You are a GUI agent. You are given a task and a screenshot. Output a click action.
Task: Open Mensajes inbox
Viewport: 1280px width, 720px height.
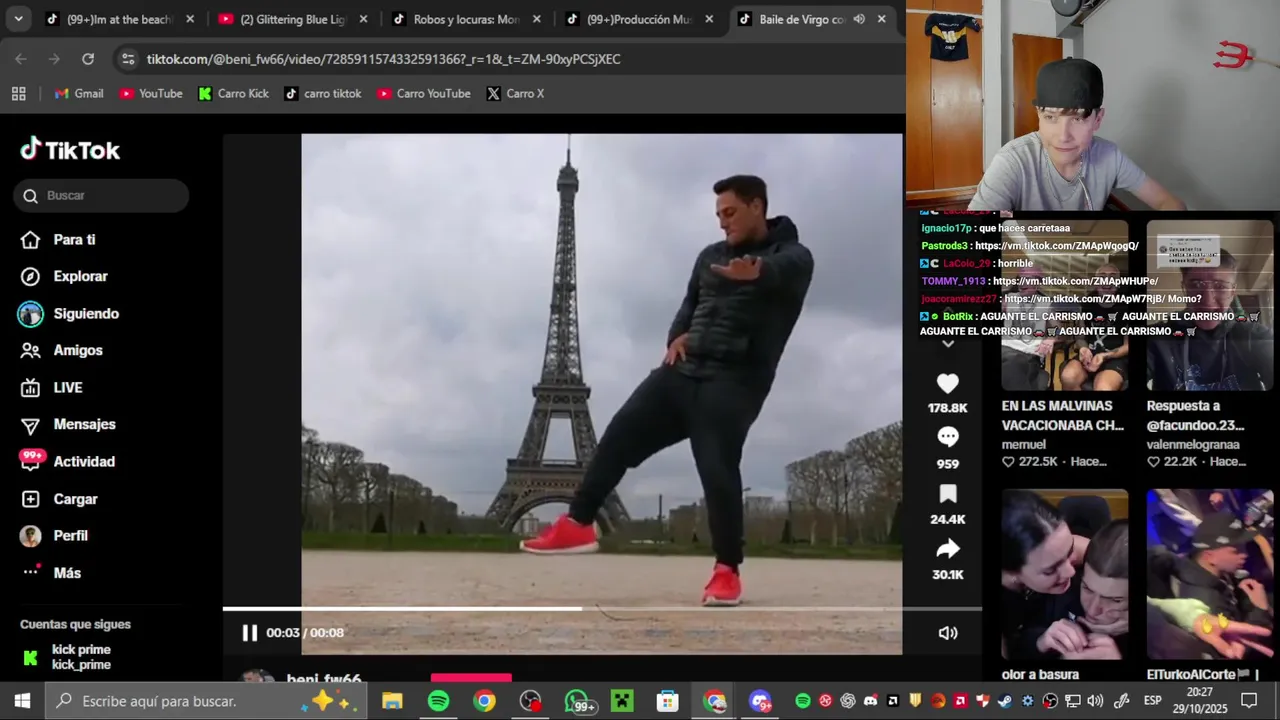(68, 425)
